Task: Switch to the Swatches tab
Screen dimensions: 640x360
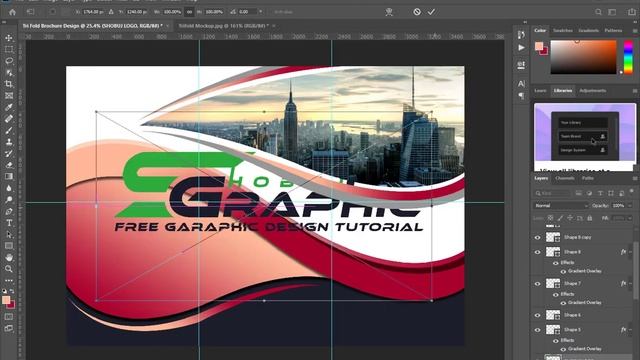Action: [563, 31]
